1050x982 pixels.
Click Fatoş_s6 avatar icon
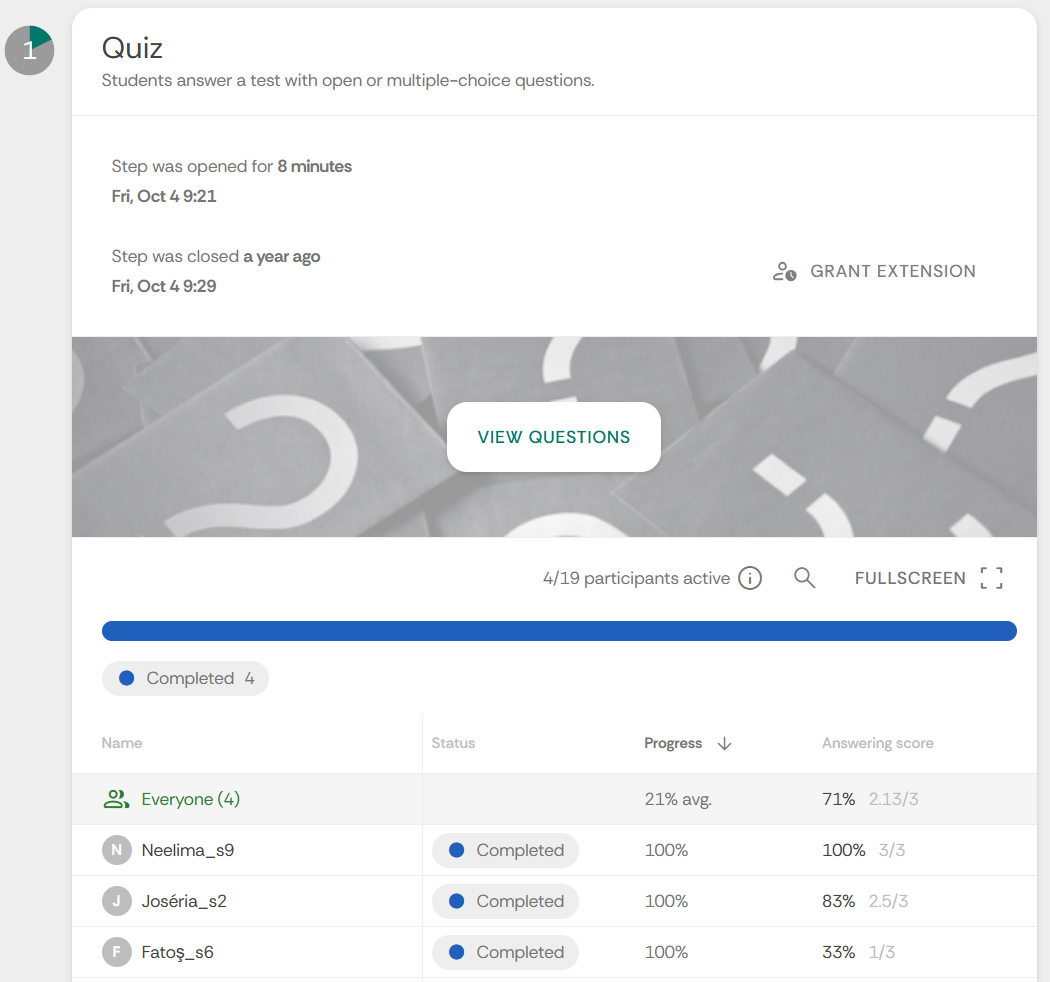[117, 952]
